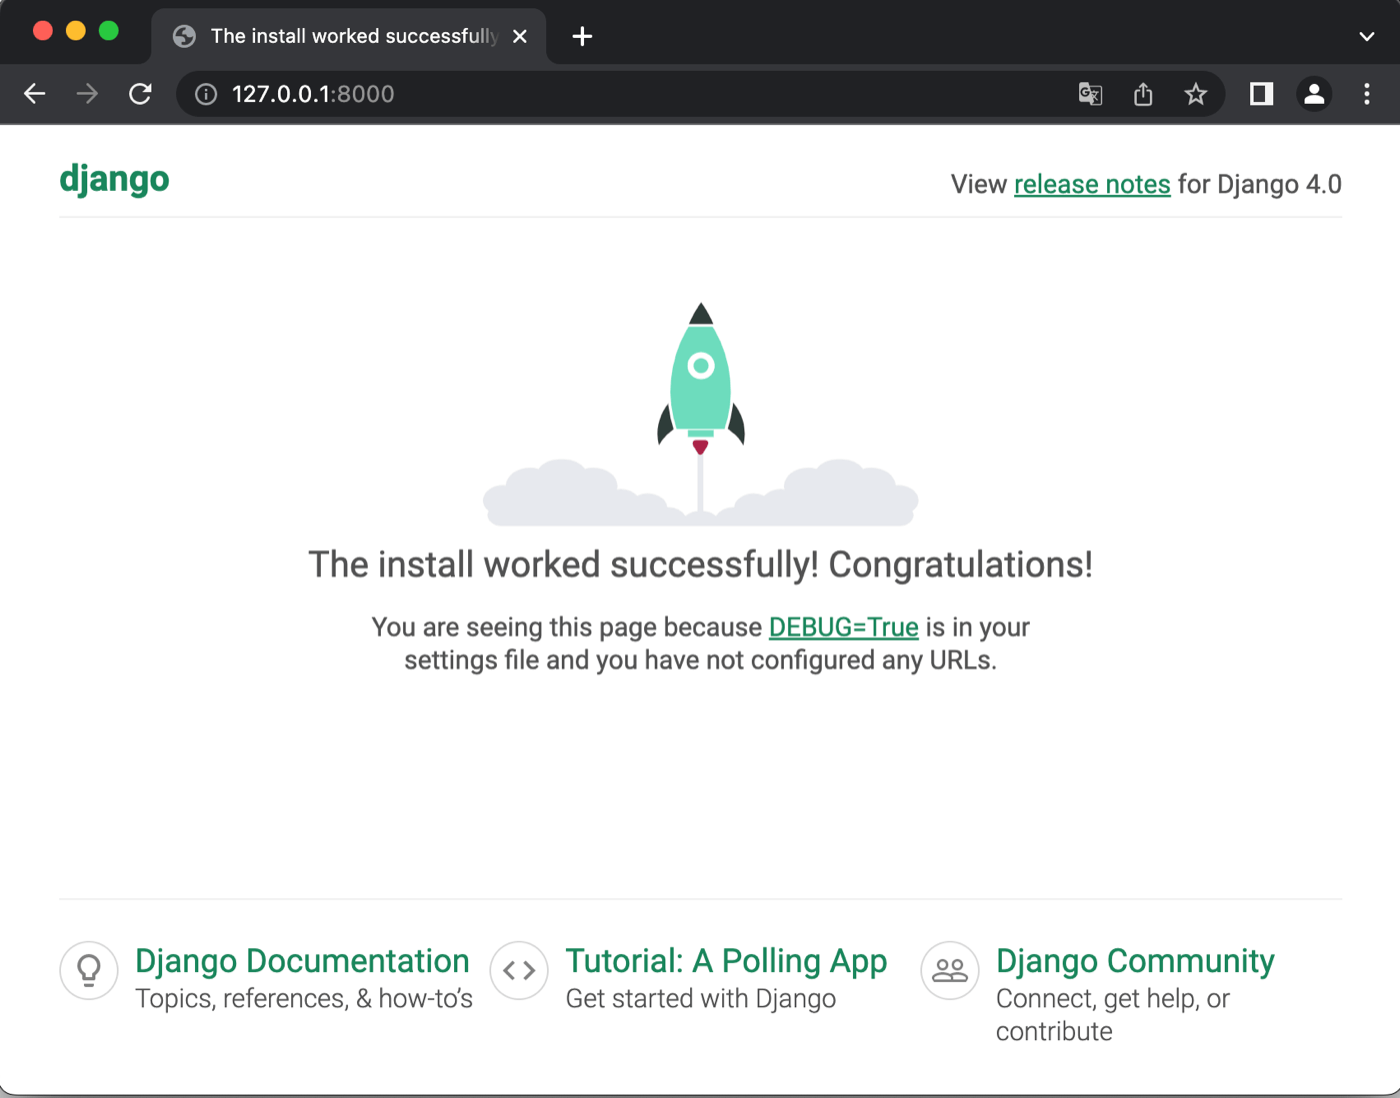
Task: Open the user profile avatar icon
Action: pos(1314,94)
